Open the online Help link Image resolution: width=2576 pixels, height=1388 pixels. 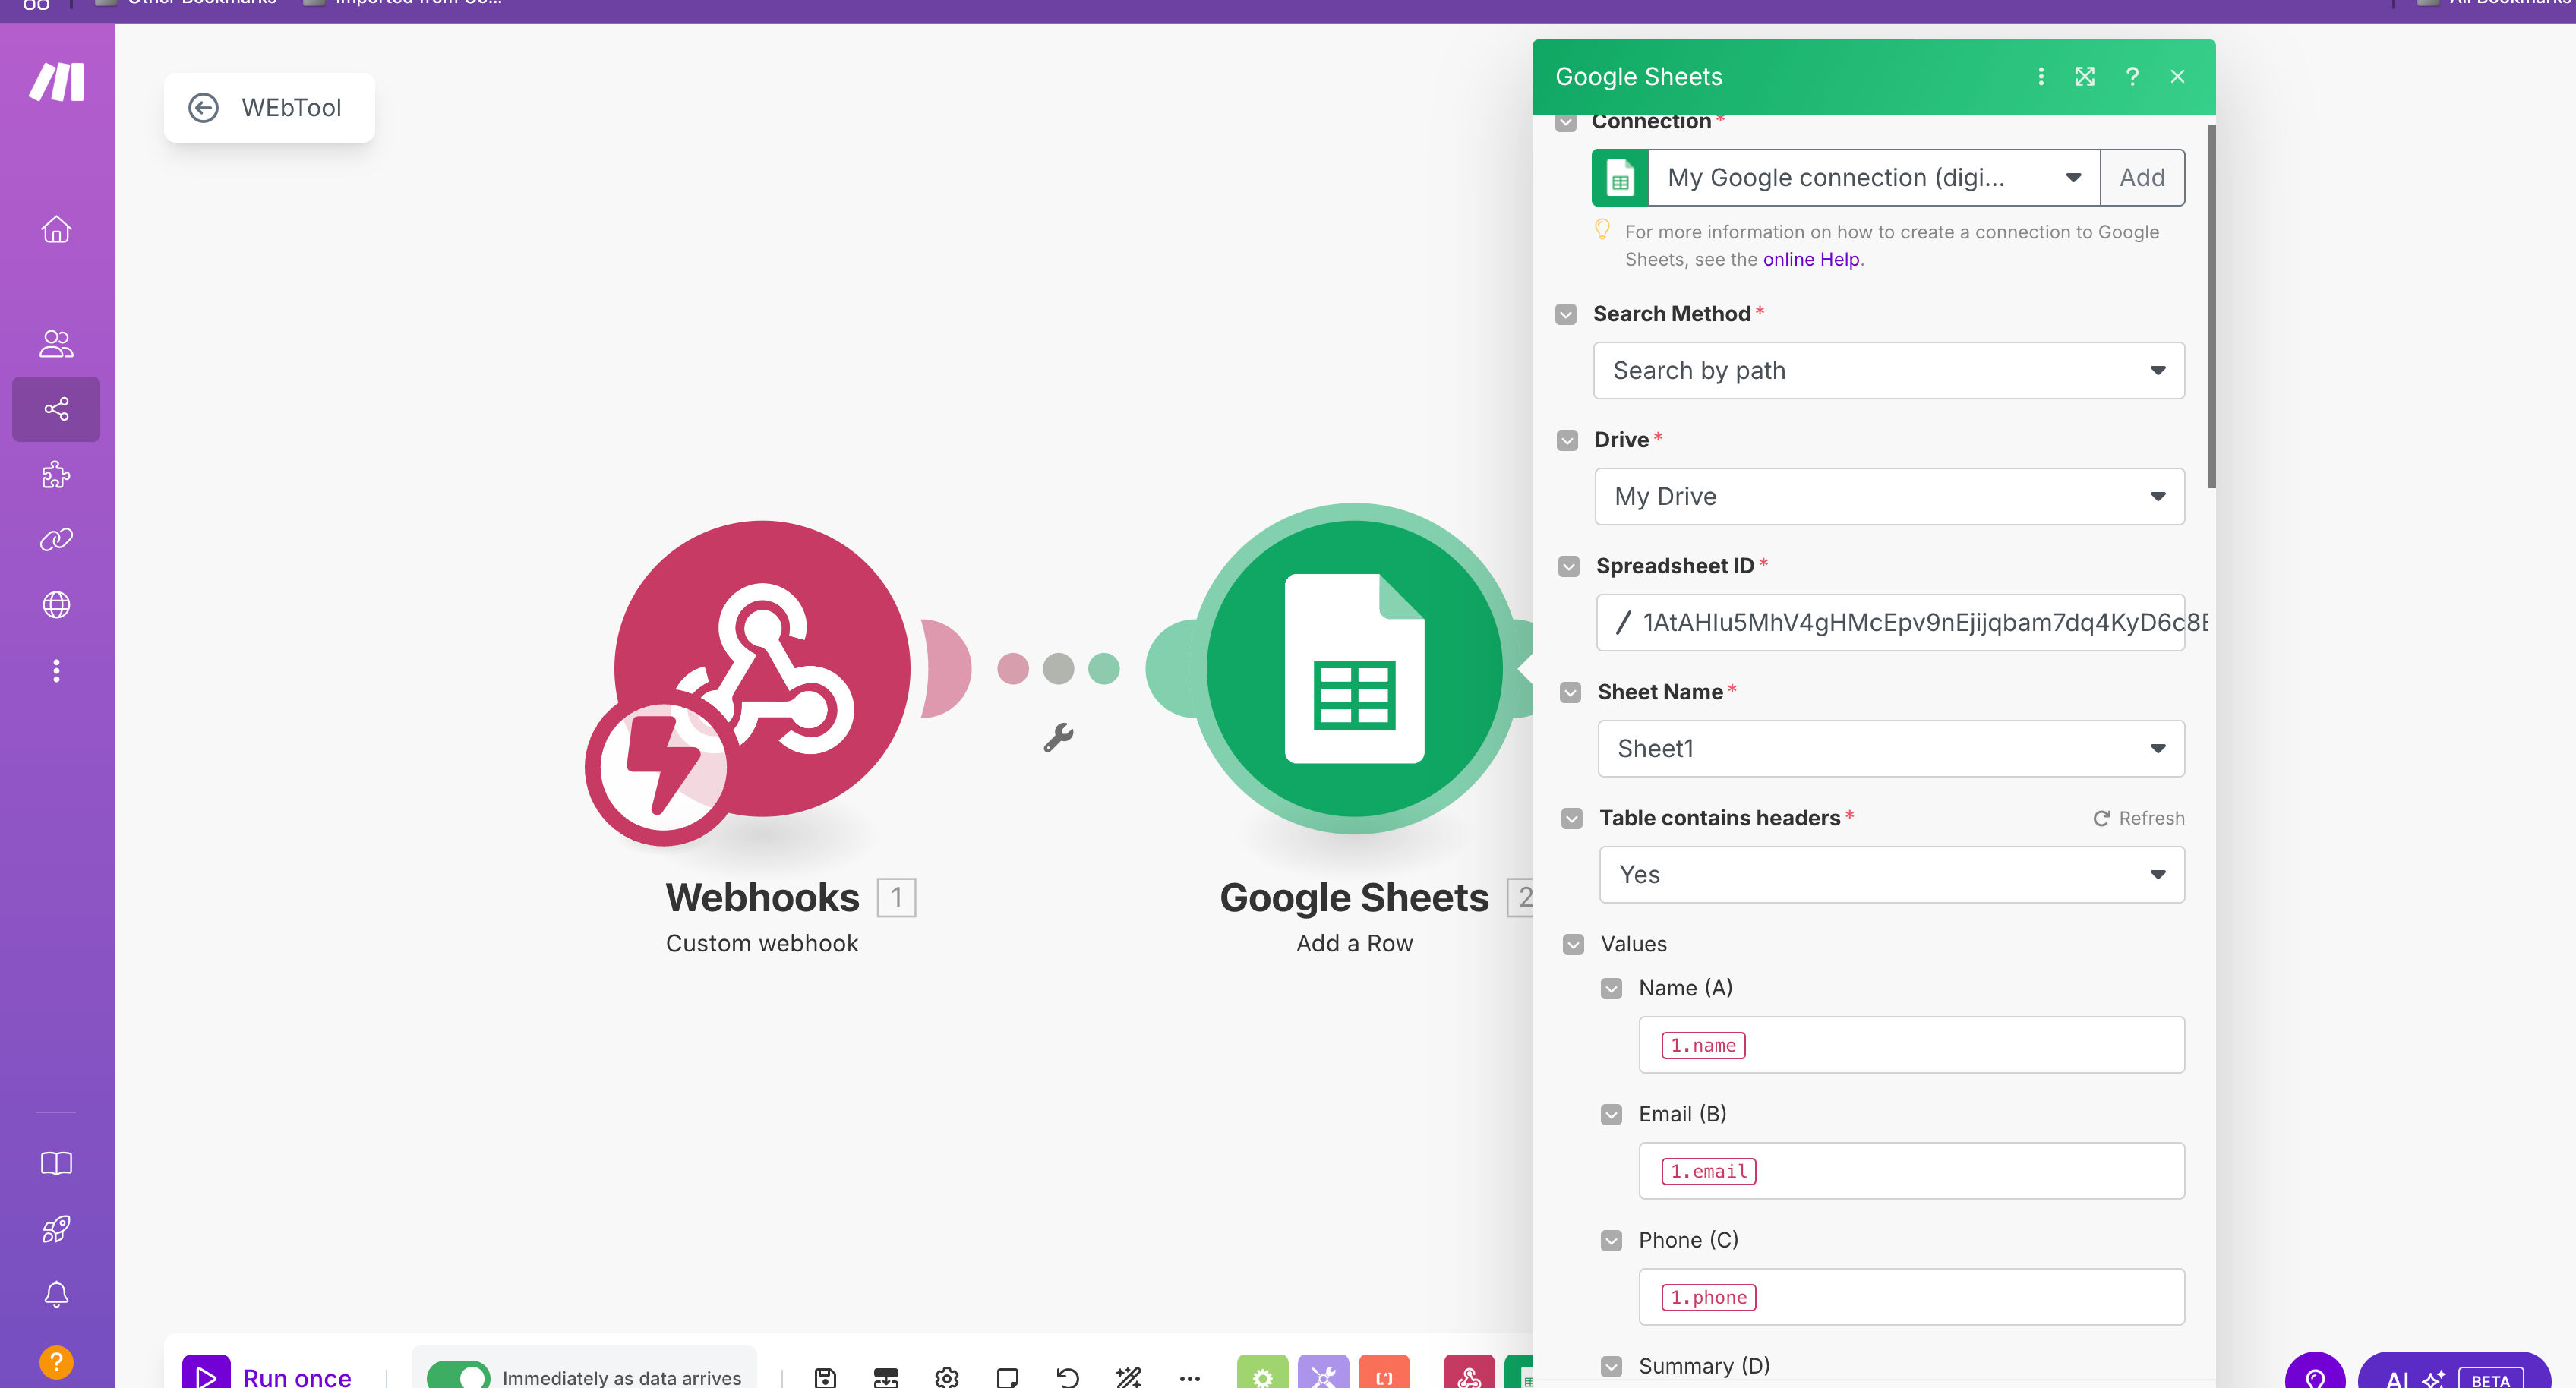pos(1811,260)
